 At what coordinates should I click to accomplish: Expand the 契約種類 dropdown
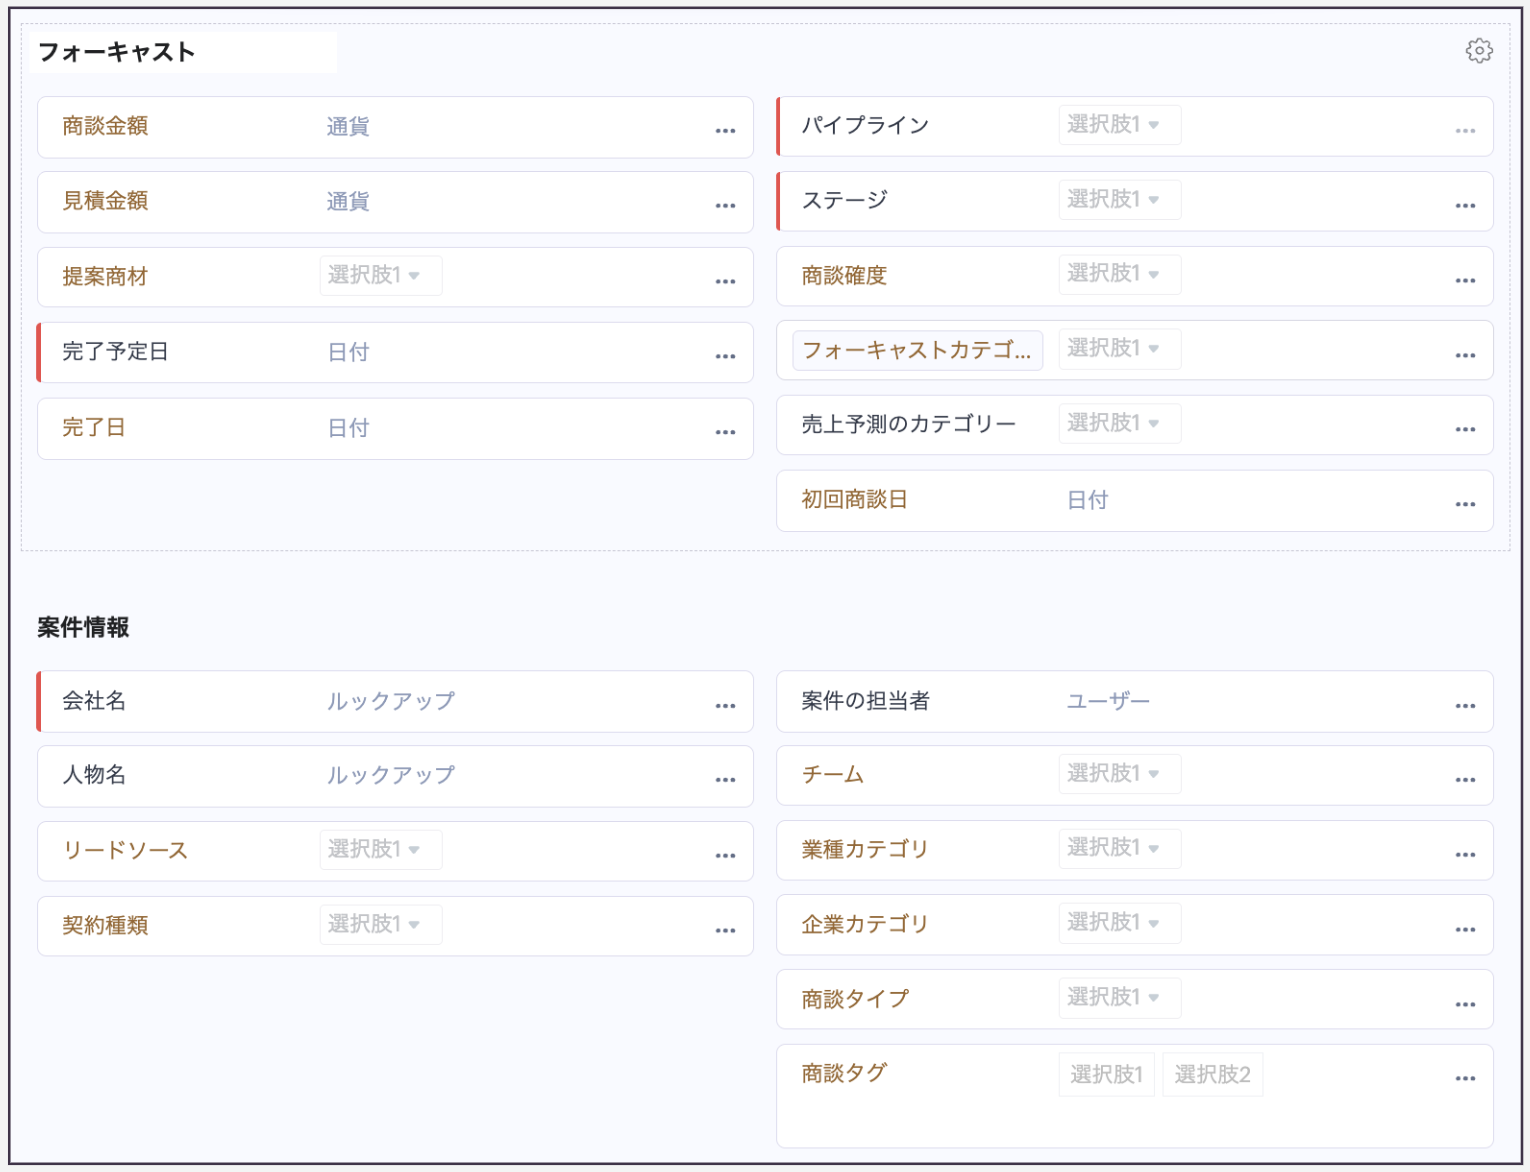[x=380, y=924]
